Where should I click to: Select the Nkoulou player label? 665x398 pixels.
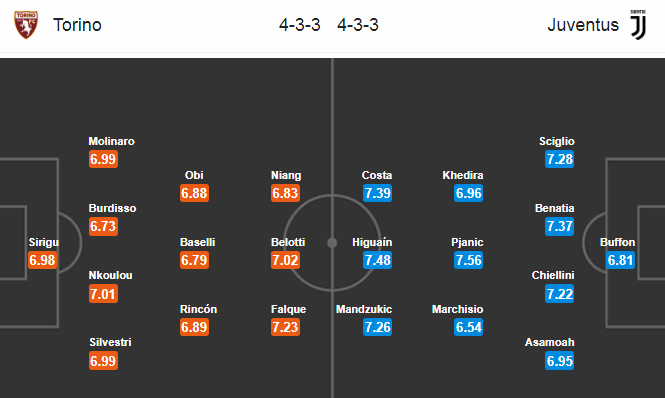tap(110, 275)
